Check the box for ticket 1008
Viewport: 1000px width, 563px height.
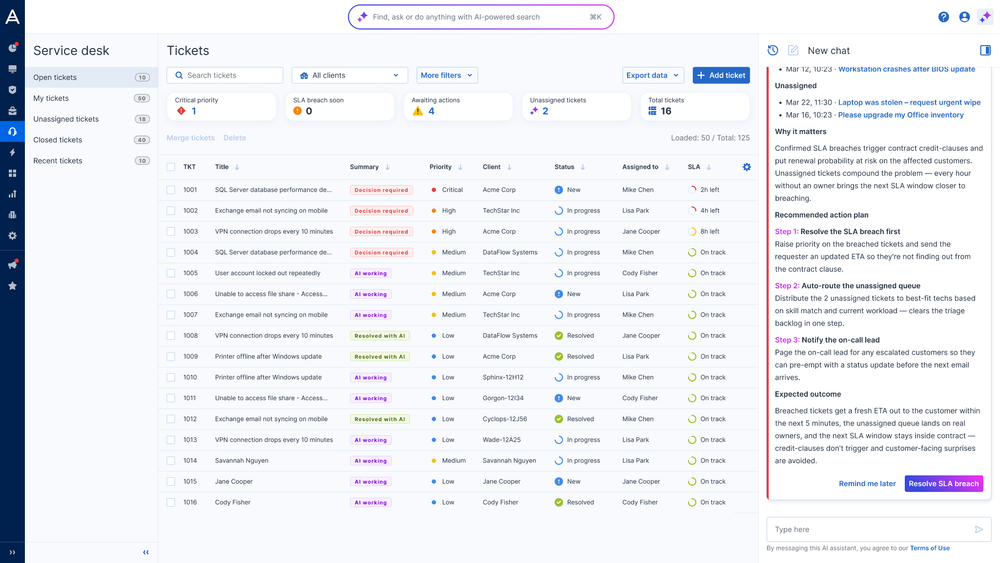point(170,335)
